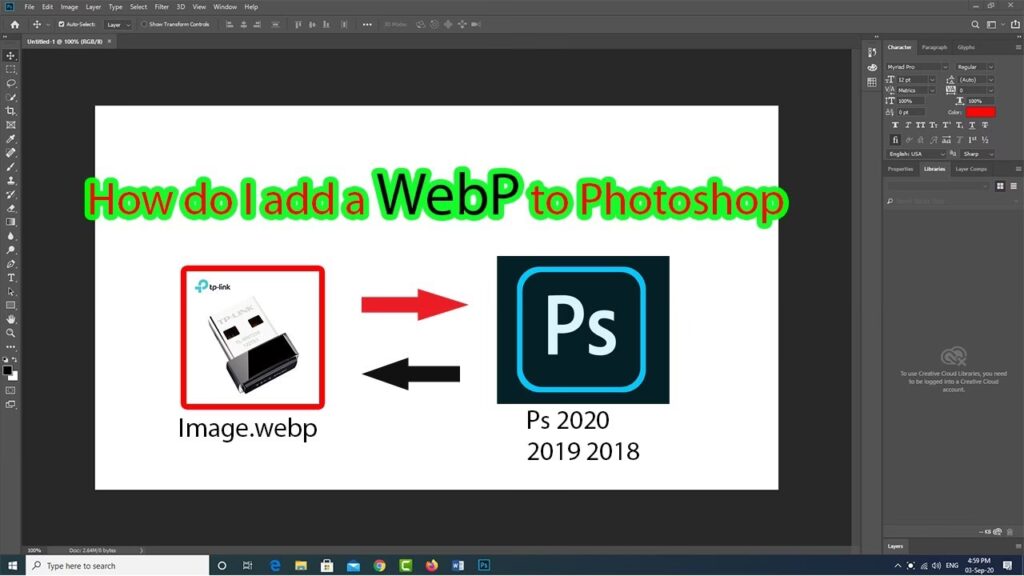The width and height of the screenshot is (1024, 576).
Task: Select the Move tool in the toolbar
Action: pos(11,56)
